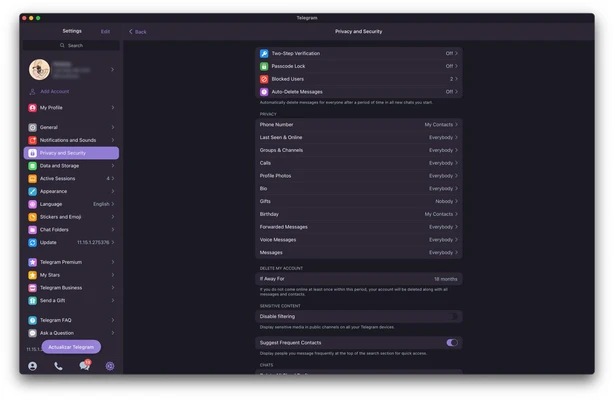Click the Notifications and Sounds icon
614x400 pixels.
pos(33,140)
